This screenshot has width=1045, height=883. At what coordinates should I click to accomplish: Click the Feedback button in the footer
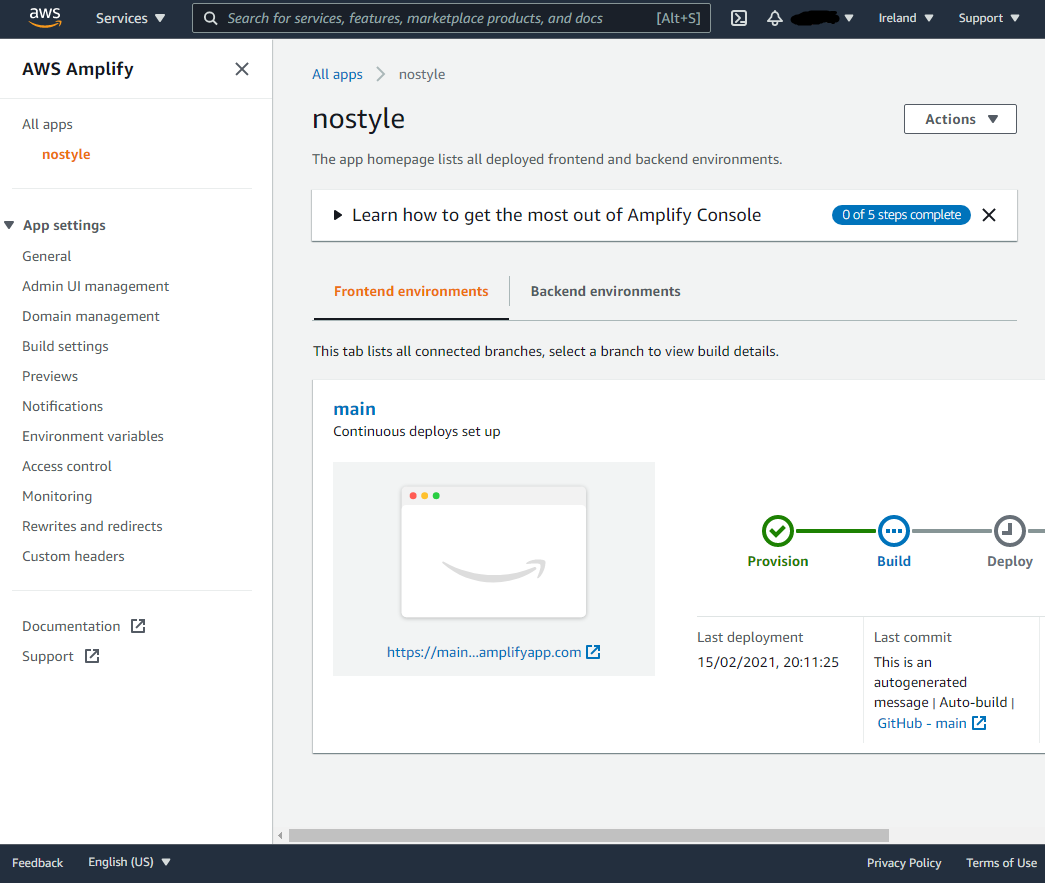(37, 863)
